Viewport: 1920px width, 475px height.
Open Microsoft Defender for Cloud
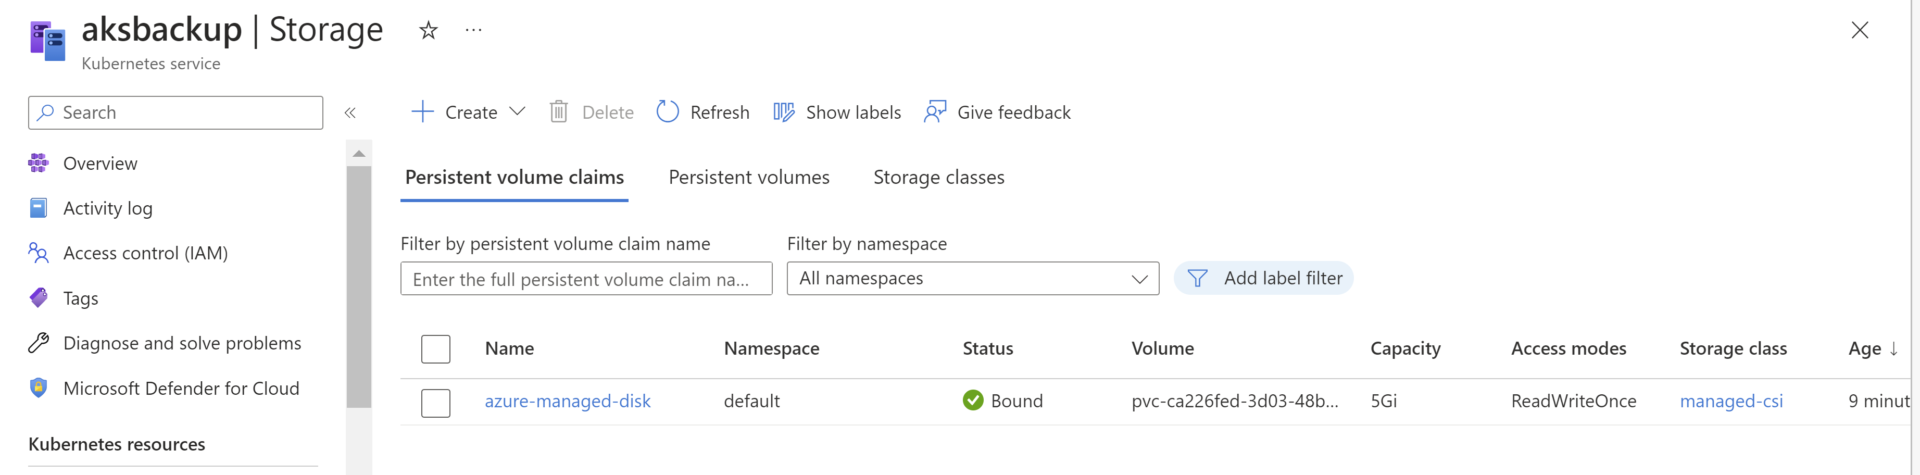point(181,388)
